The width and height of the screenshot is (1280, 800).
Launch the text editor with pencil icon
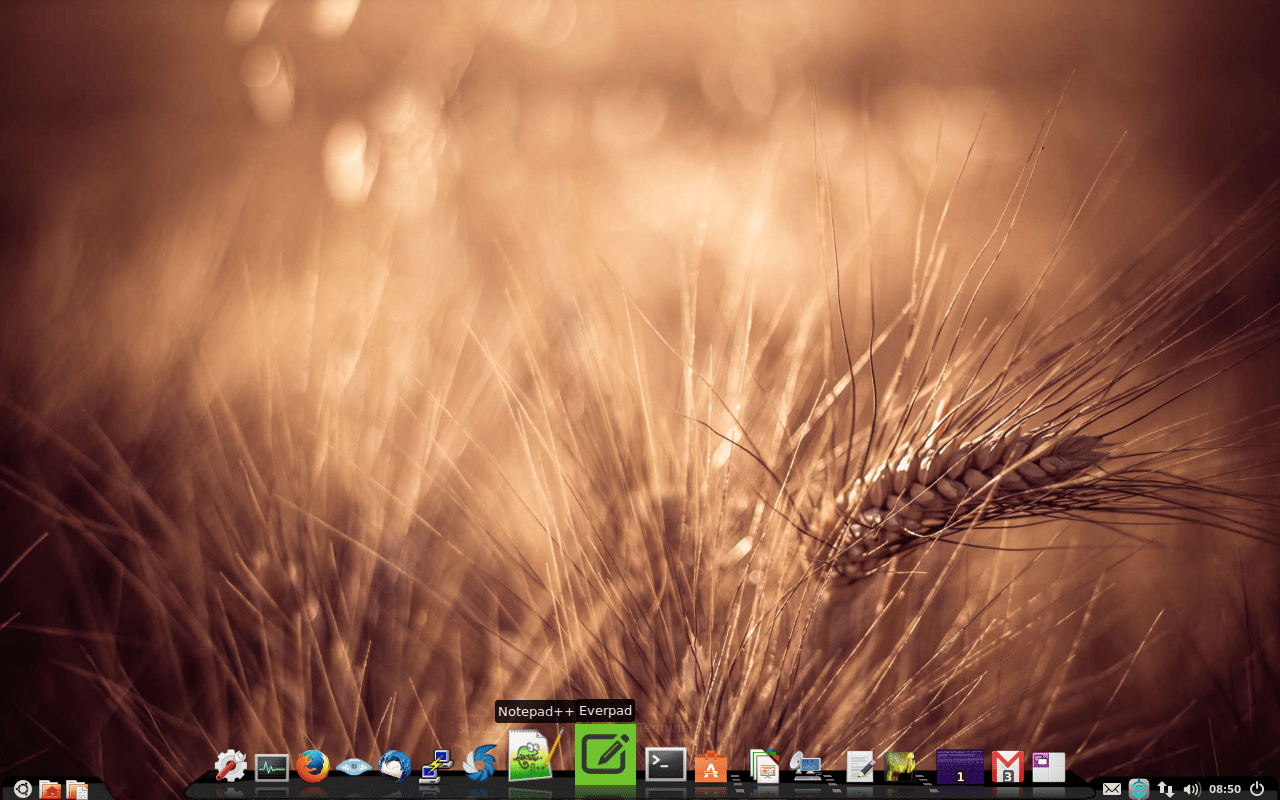pyautogui.click(x=860, y=766)
